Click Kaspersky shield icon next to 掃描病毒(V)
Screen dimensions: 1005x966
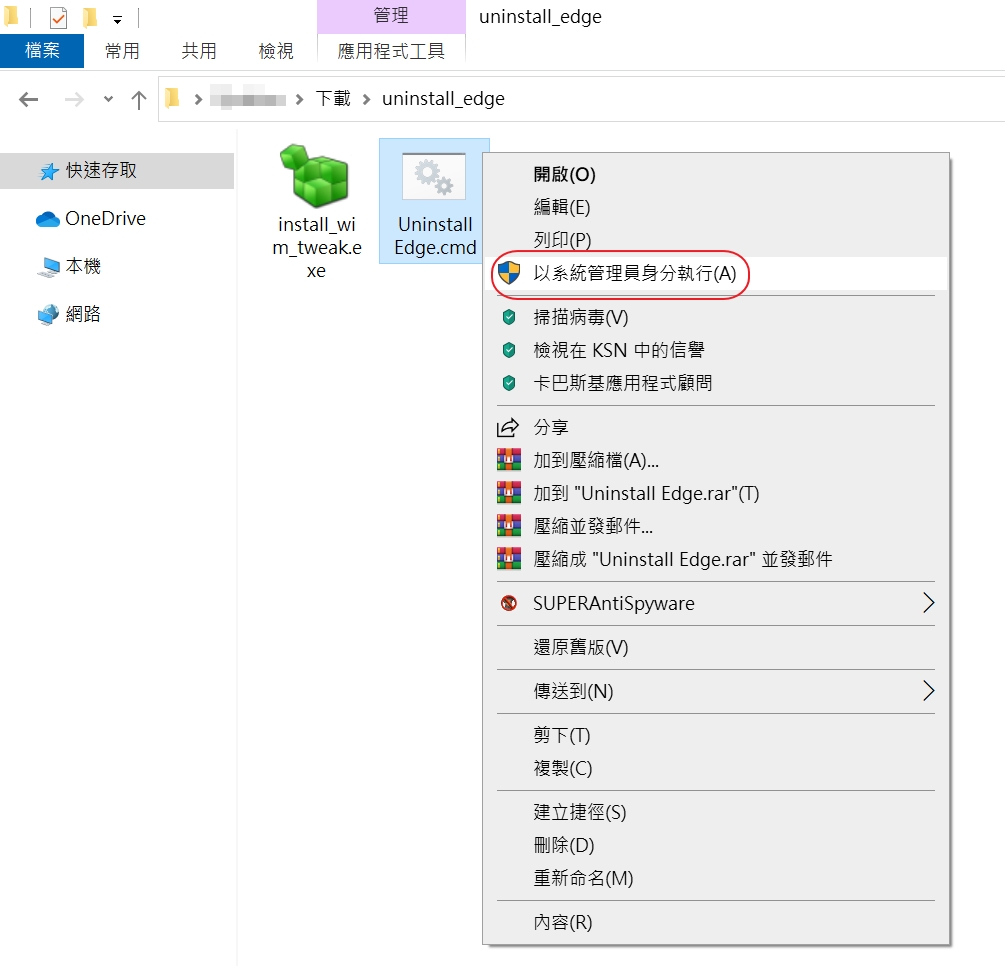(509, 317)
